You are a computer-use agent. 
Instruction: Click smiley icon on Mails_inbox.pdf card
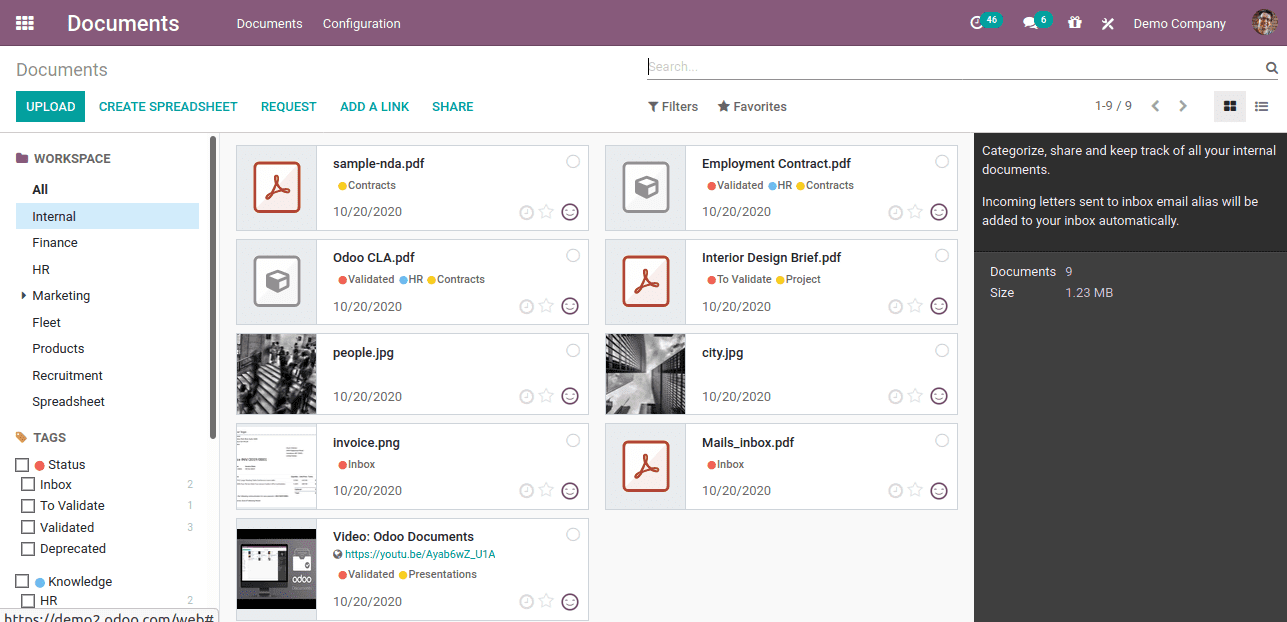[x=939, y=491]
